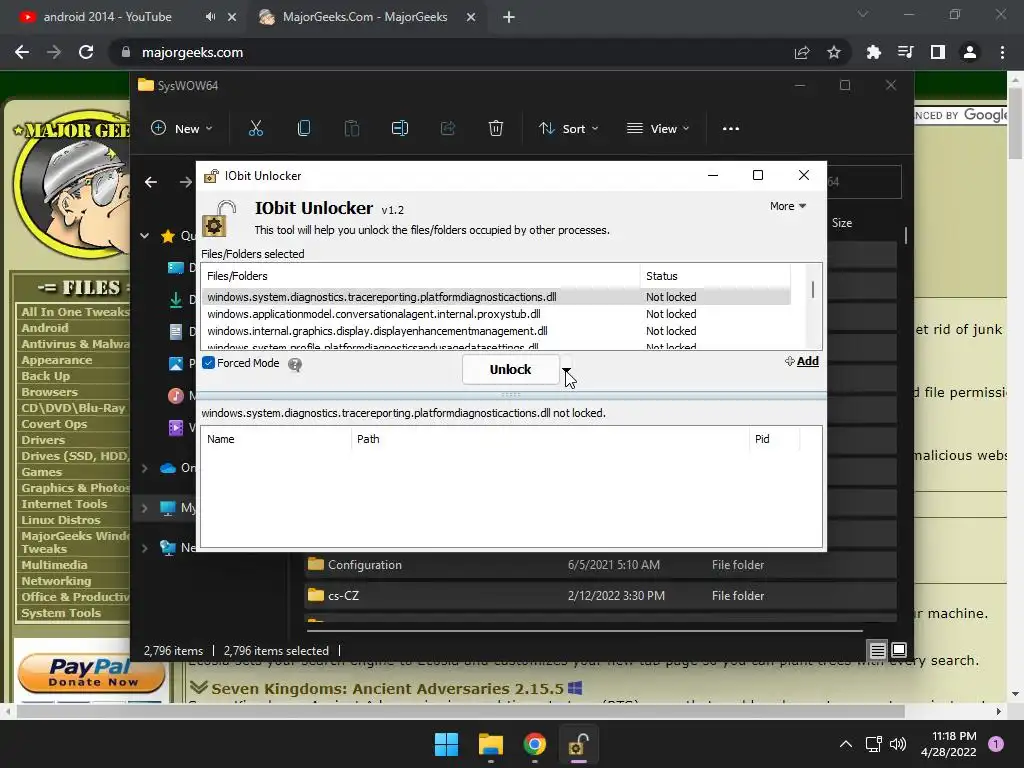1024x768 pixels.
Task: Click the browser back arrow
Action: pos(22,52)
